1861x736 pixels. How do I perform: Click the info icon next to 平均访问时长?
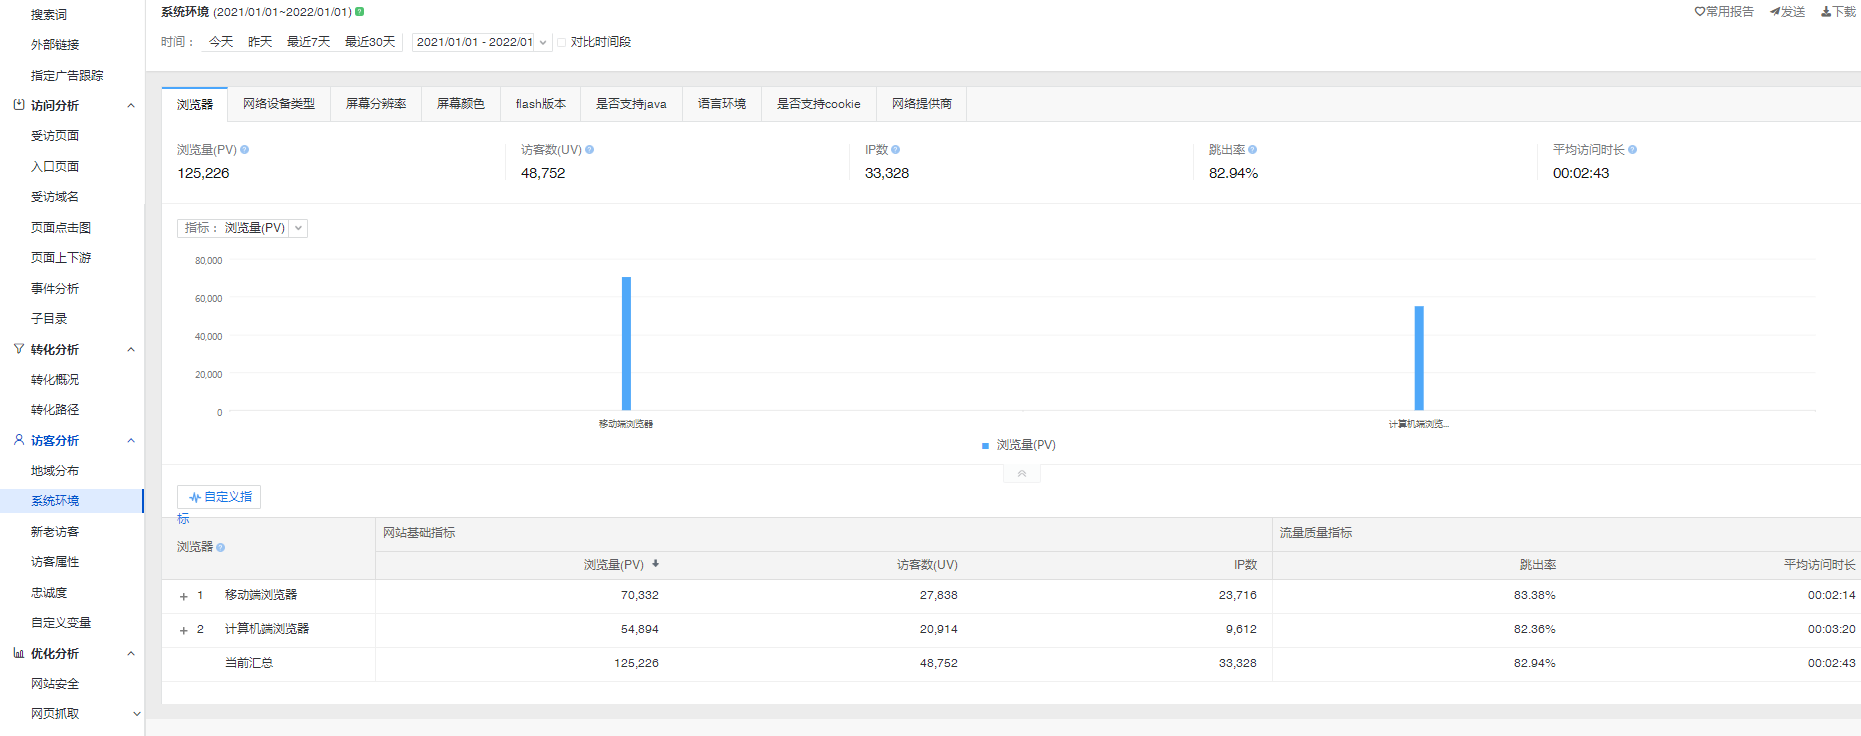[x=1633, y=150]
